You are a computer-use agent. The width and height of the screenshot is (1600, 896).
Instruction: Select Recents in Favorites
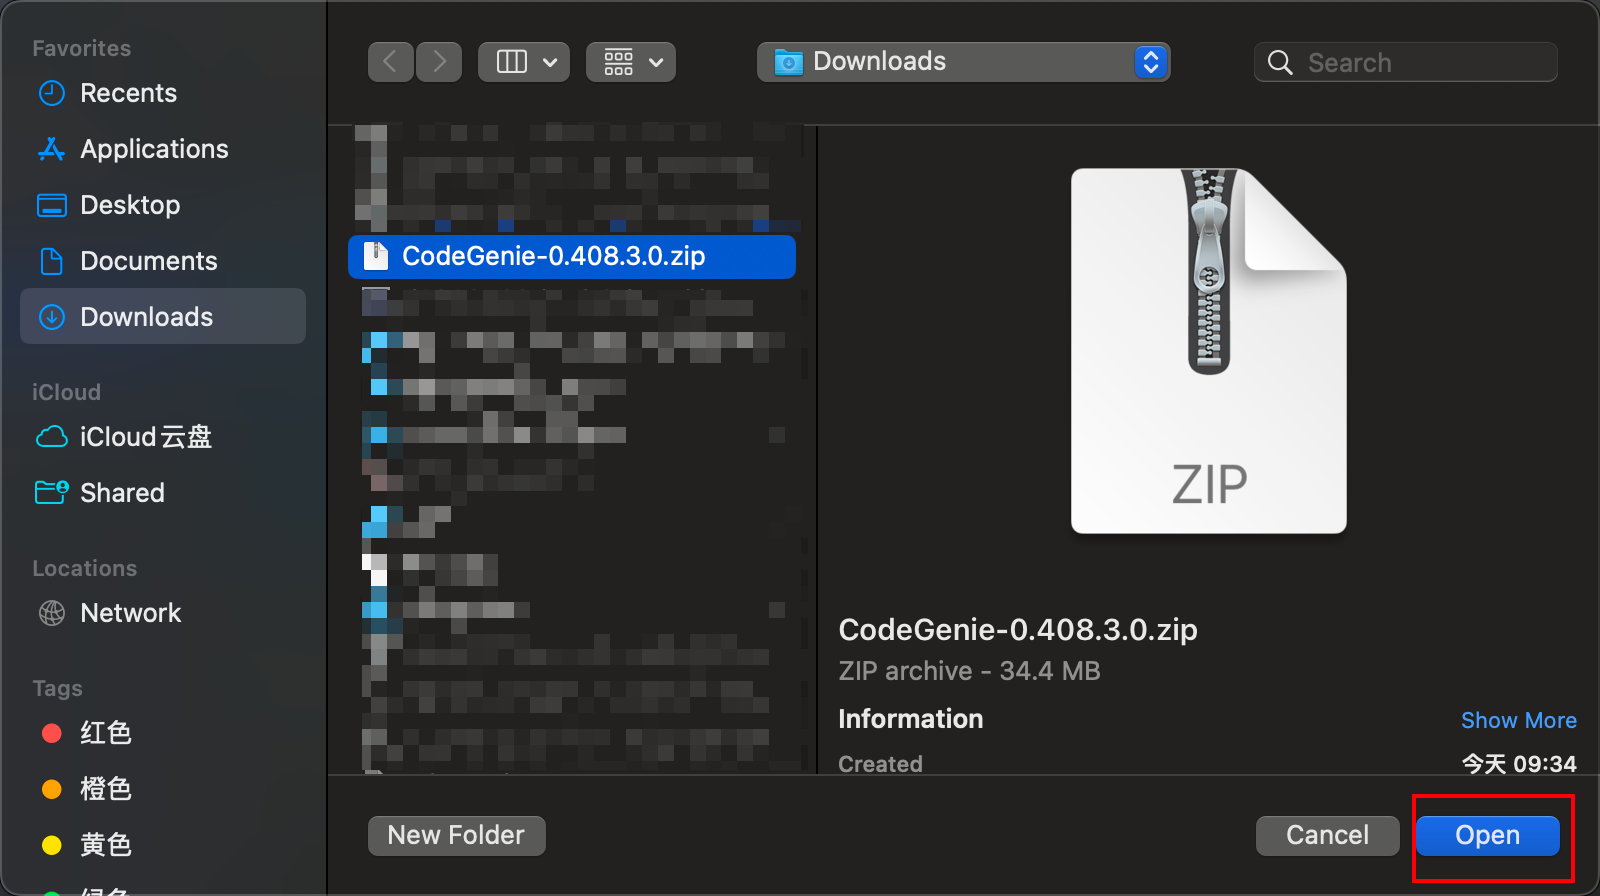click(163, 93)
